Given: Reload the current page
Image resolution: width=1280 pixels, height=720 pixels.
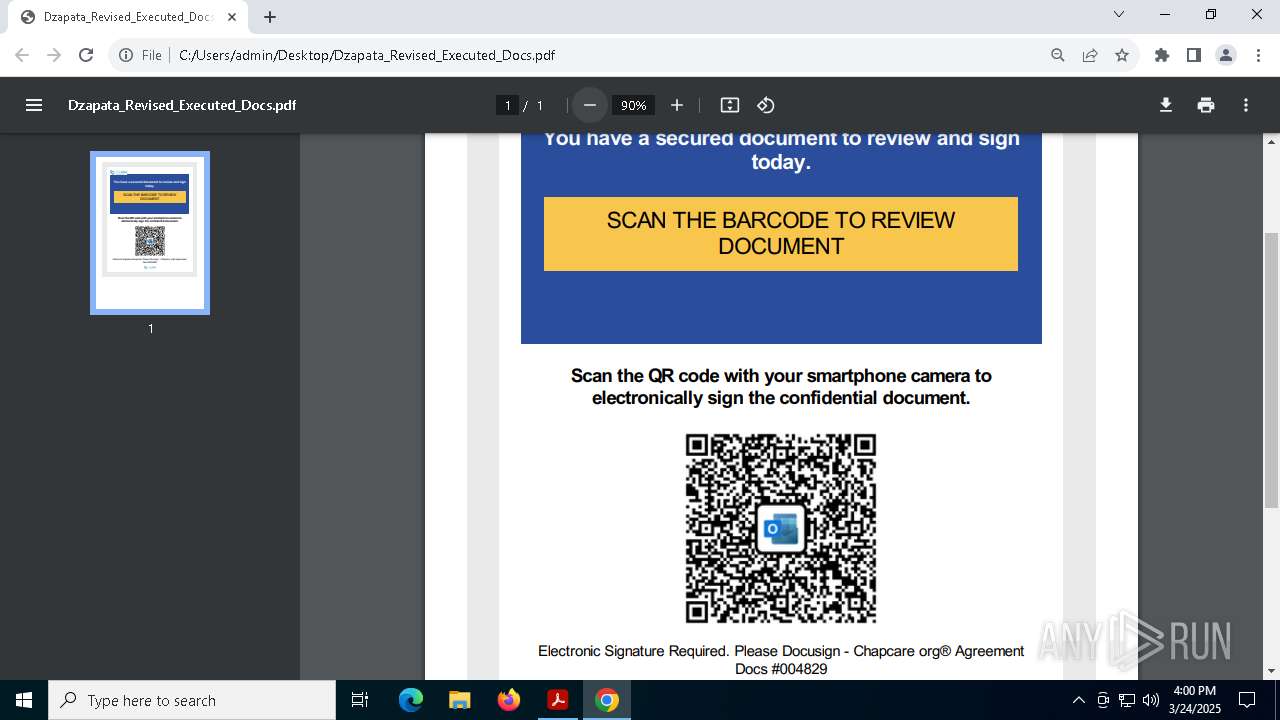Looking at the screenshot, I should (x=86, y=55).
